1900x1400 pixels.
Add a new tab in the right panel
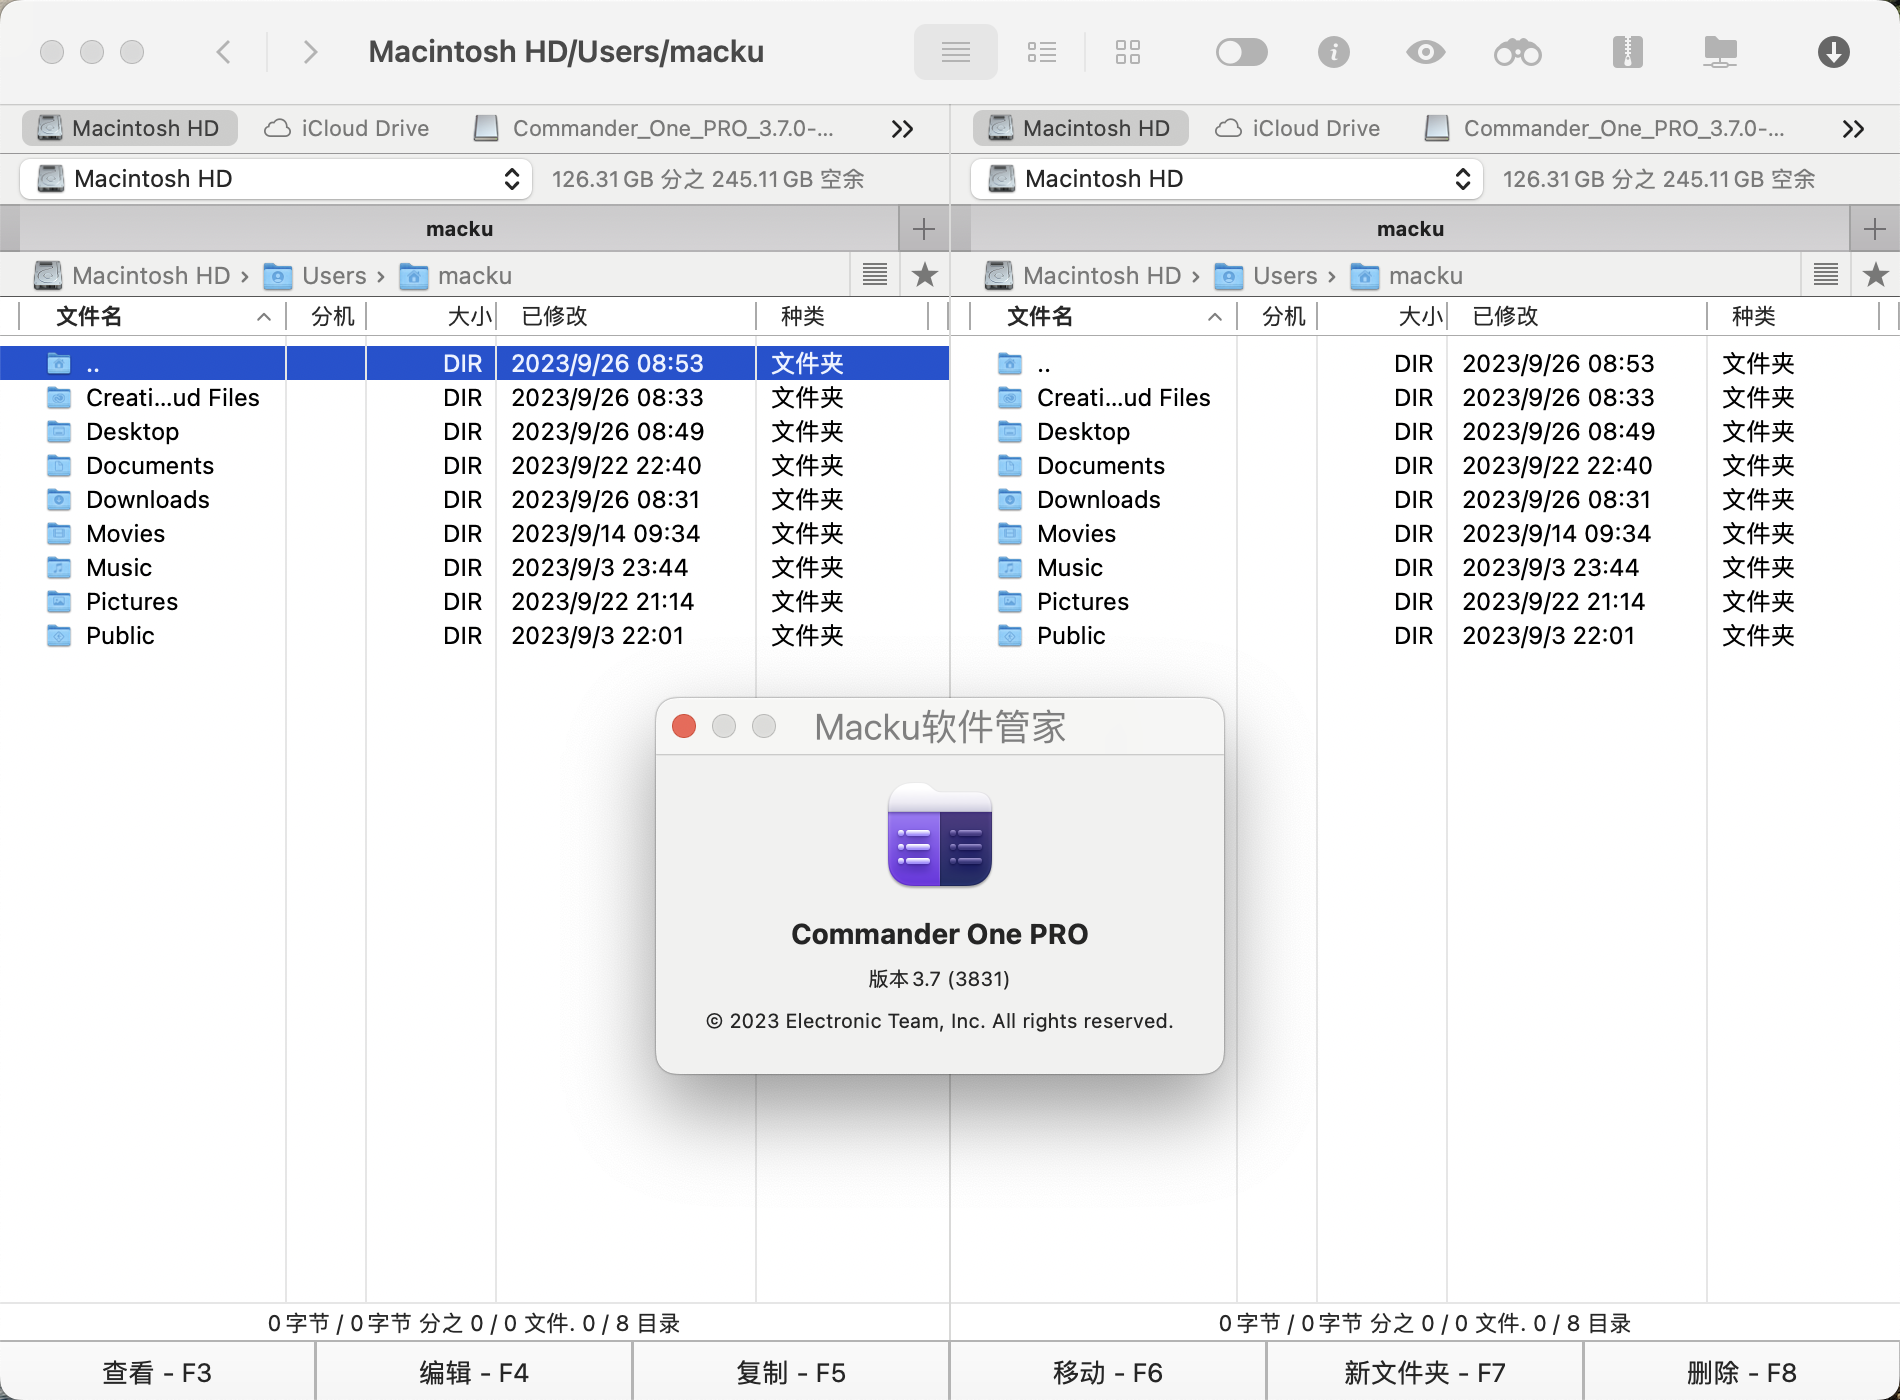[1875, 229]
